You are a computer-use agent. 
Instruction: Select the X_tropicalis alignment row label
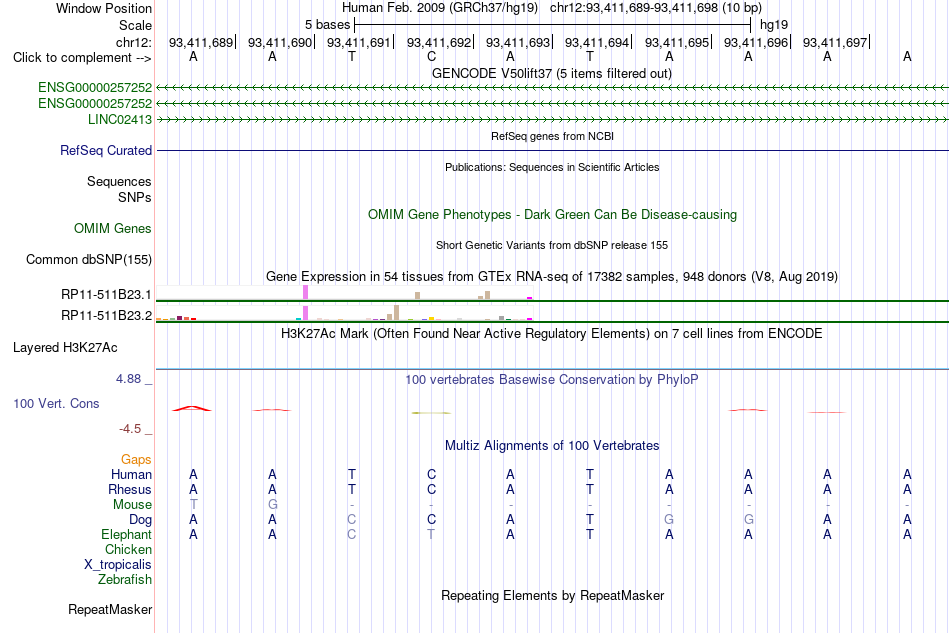[118, 565]
